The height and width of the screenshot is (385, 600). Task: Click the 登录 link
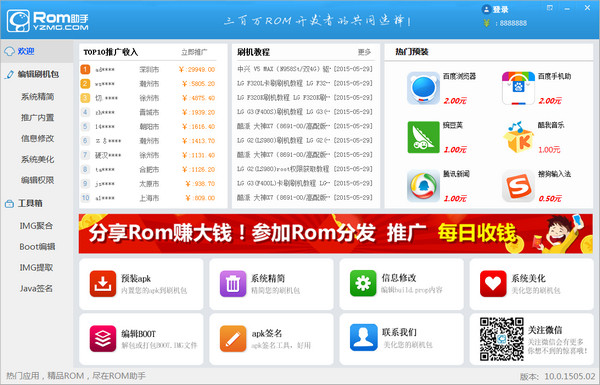tap(501, 10)
